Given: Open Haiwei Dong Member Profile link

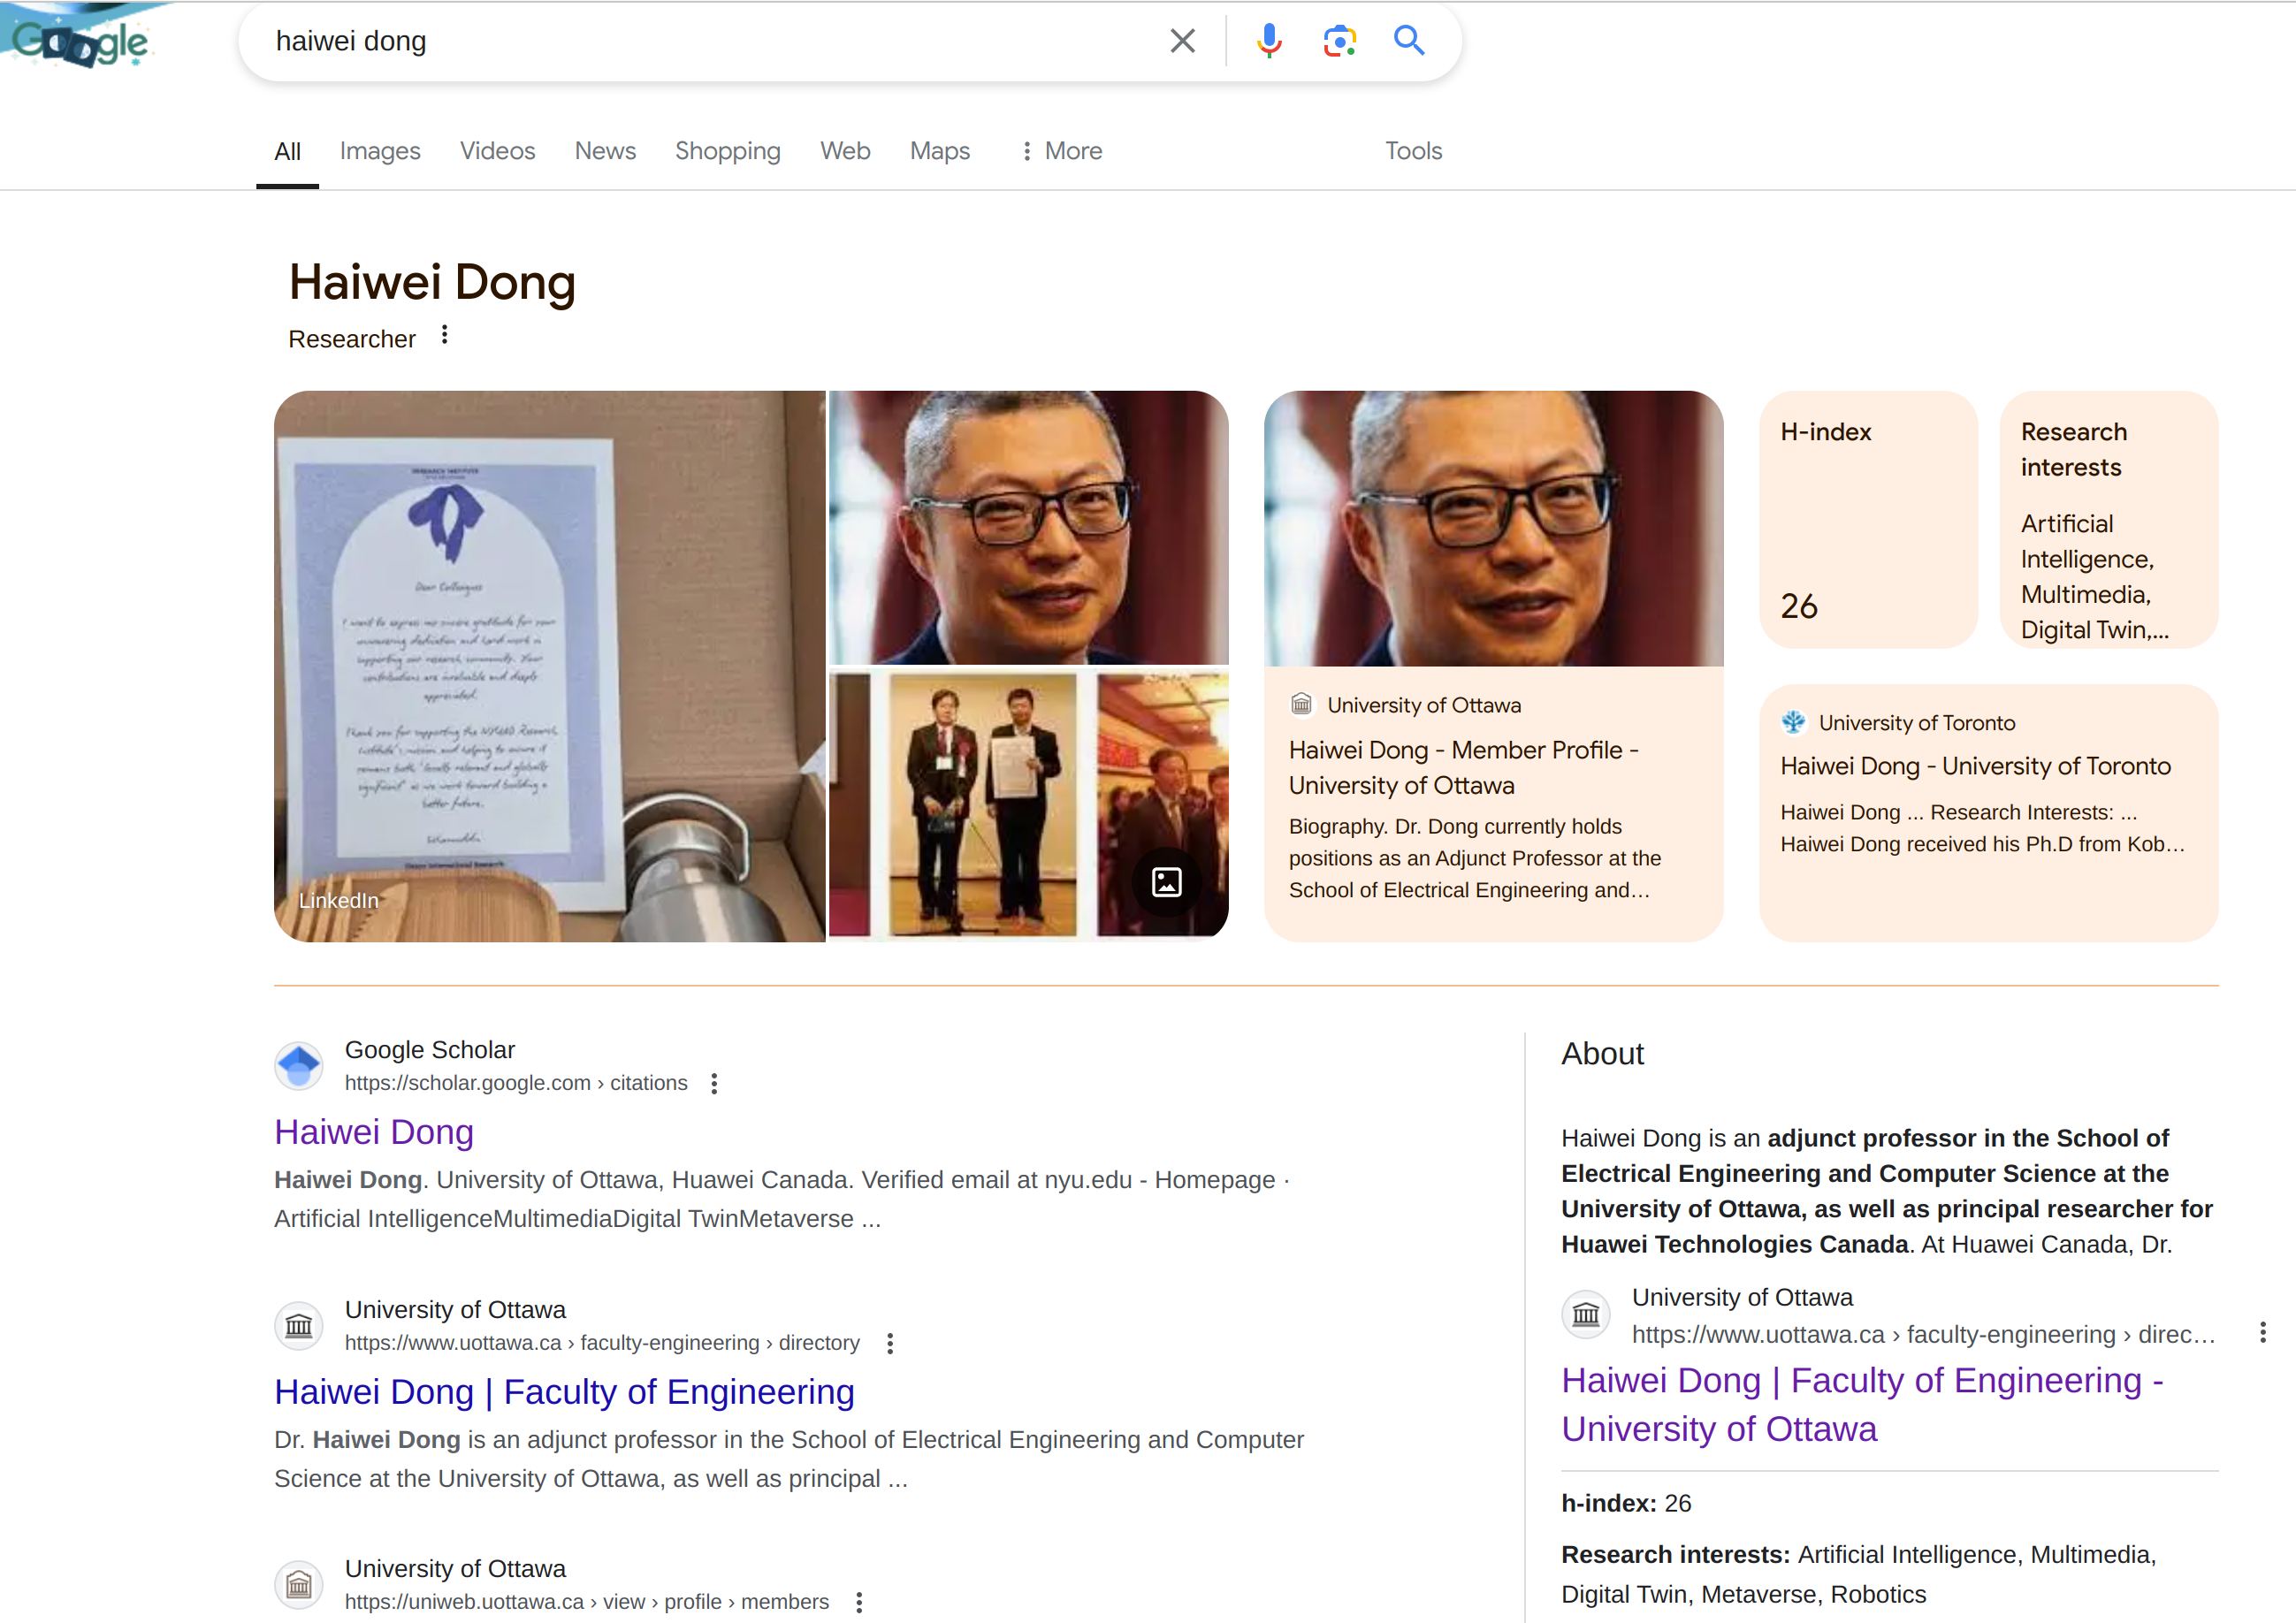Looking at the screenshot, I should pyautogui.click(x=1463, y=768).
